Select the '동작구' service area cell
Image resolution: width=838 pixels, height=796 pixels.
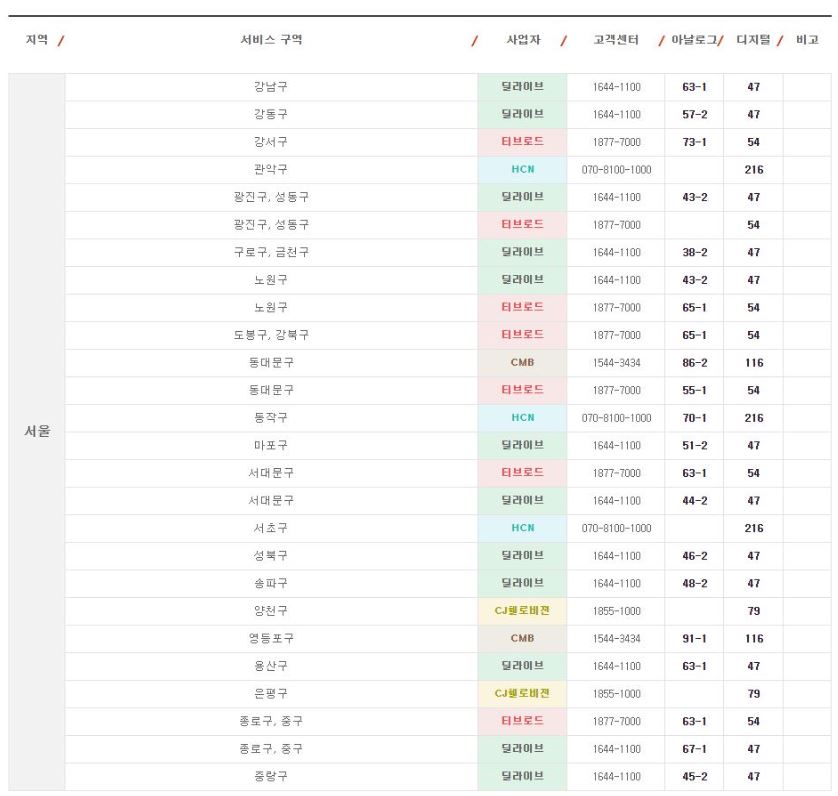click(271, 418)
